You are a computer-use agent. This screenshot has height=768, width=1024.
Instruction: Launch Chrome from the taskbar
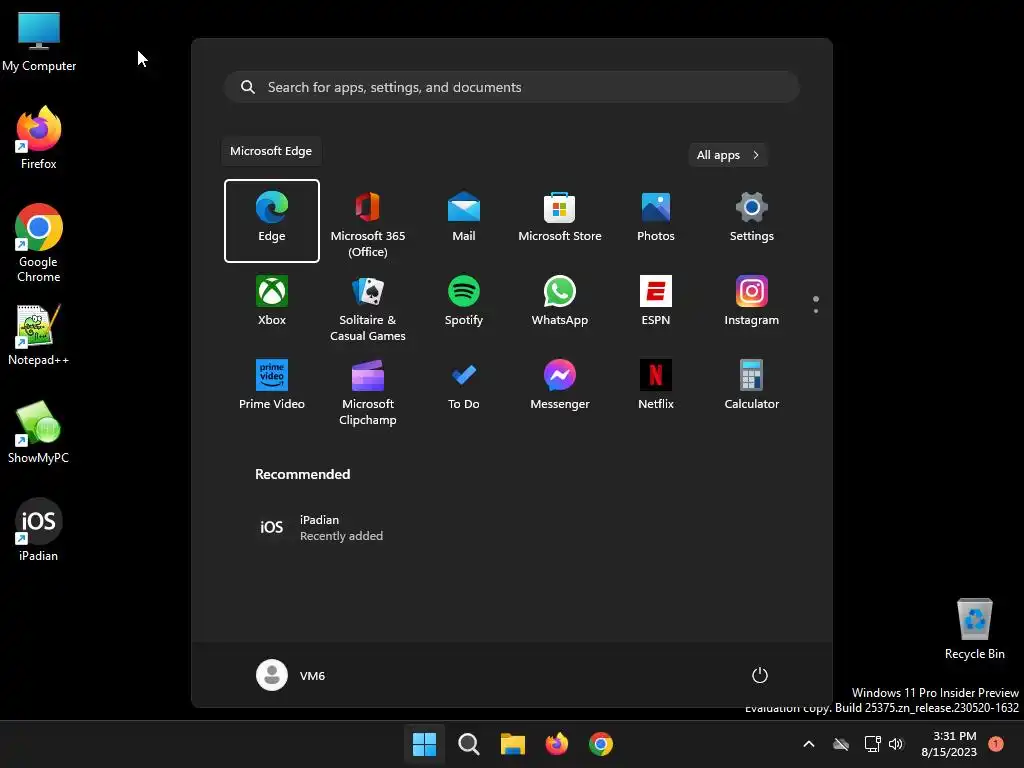click(x=601, y=744)
